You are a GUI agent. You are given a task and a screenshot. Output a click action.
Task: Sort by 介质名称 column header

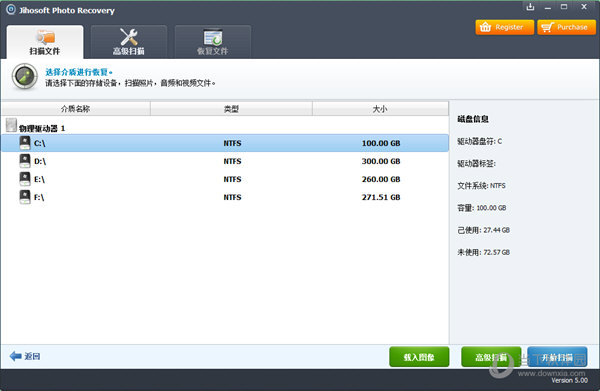(x=76, y=109)
